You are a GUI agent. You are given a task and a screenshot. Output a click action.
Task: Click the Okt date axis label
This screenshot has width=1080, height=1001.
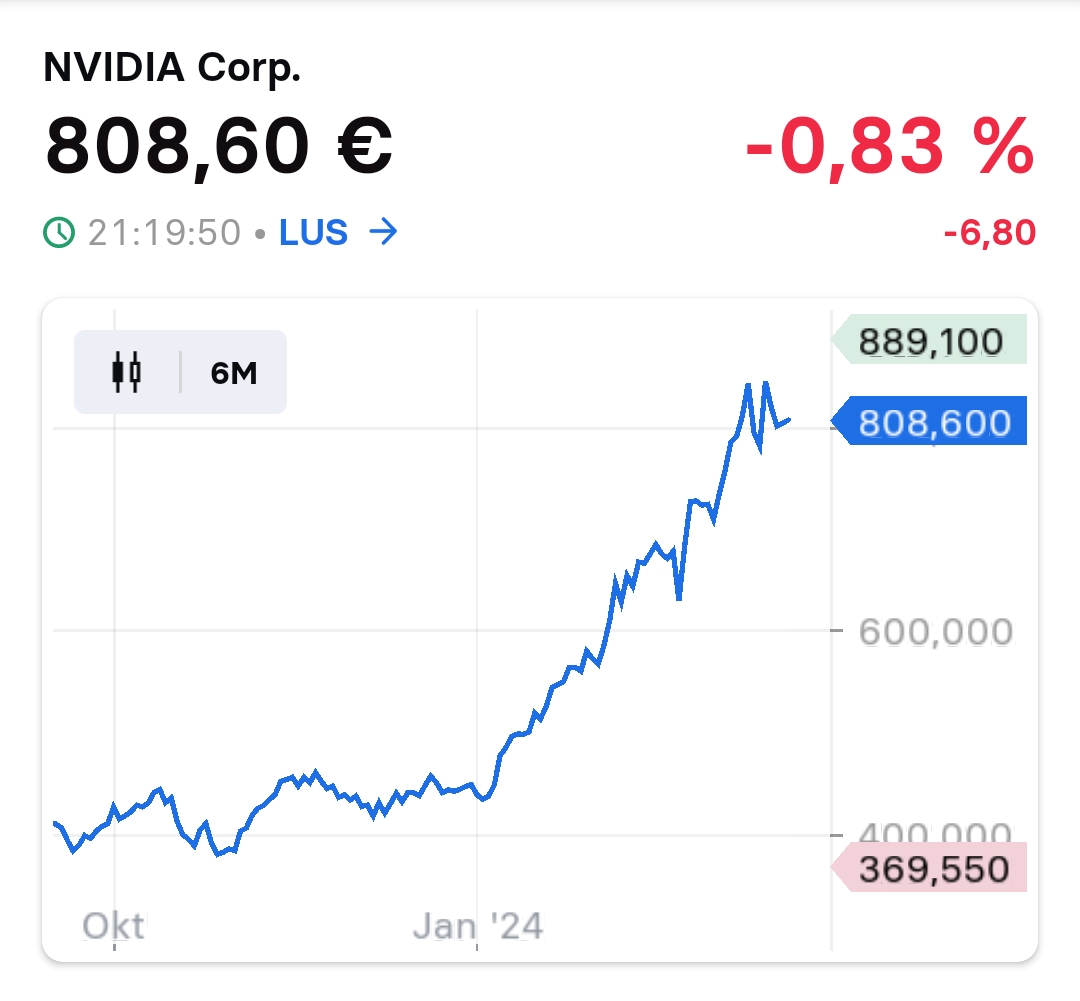click(113, 926)
